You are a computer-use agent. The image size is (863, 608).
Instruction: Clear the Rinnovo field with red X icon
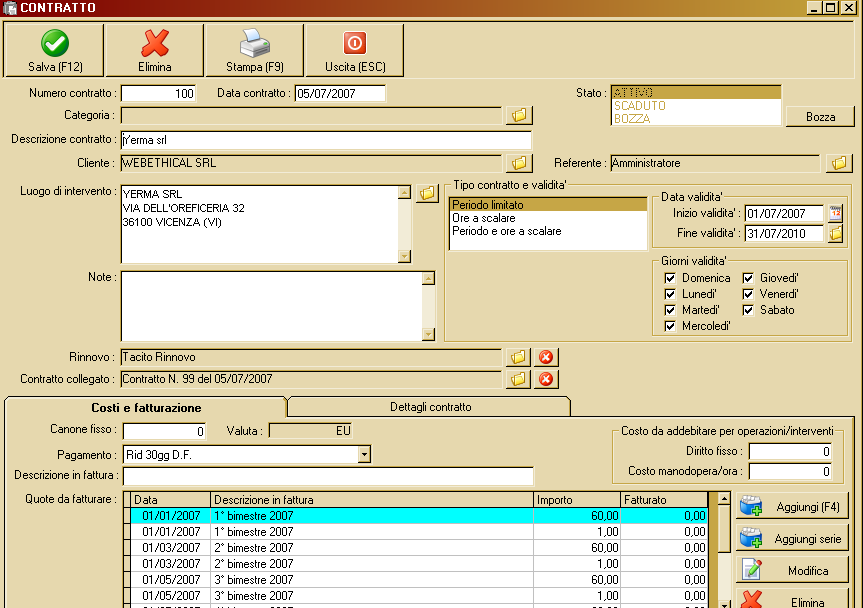coord(546,357)
